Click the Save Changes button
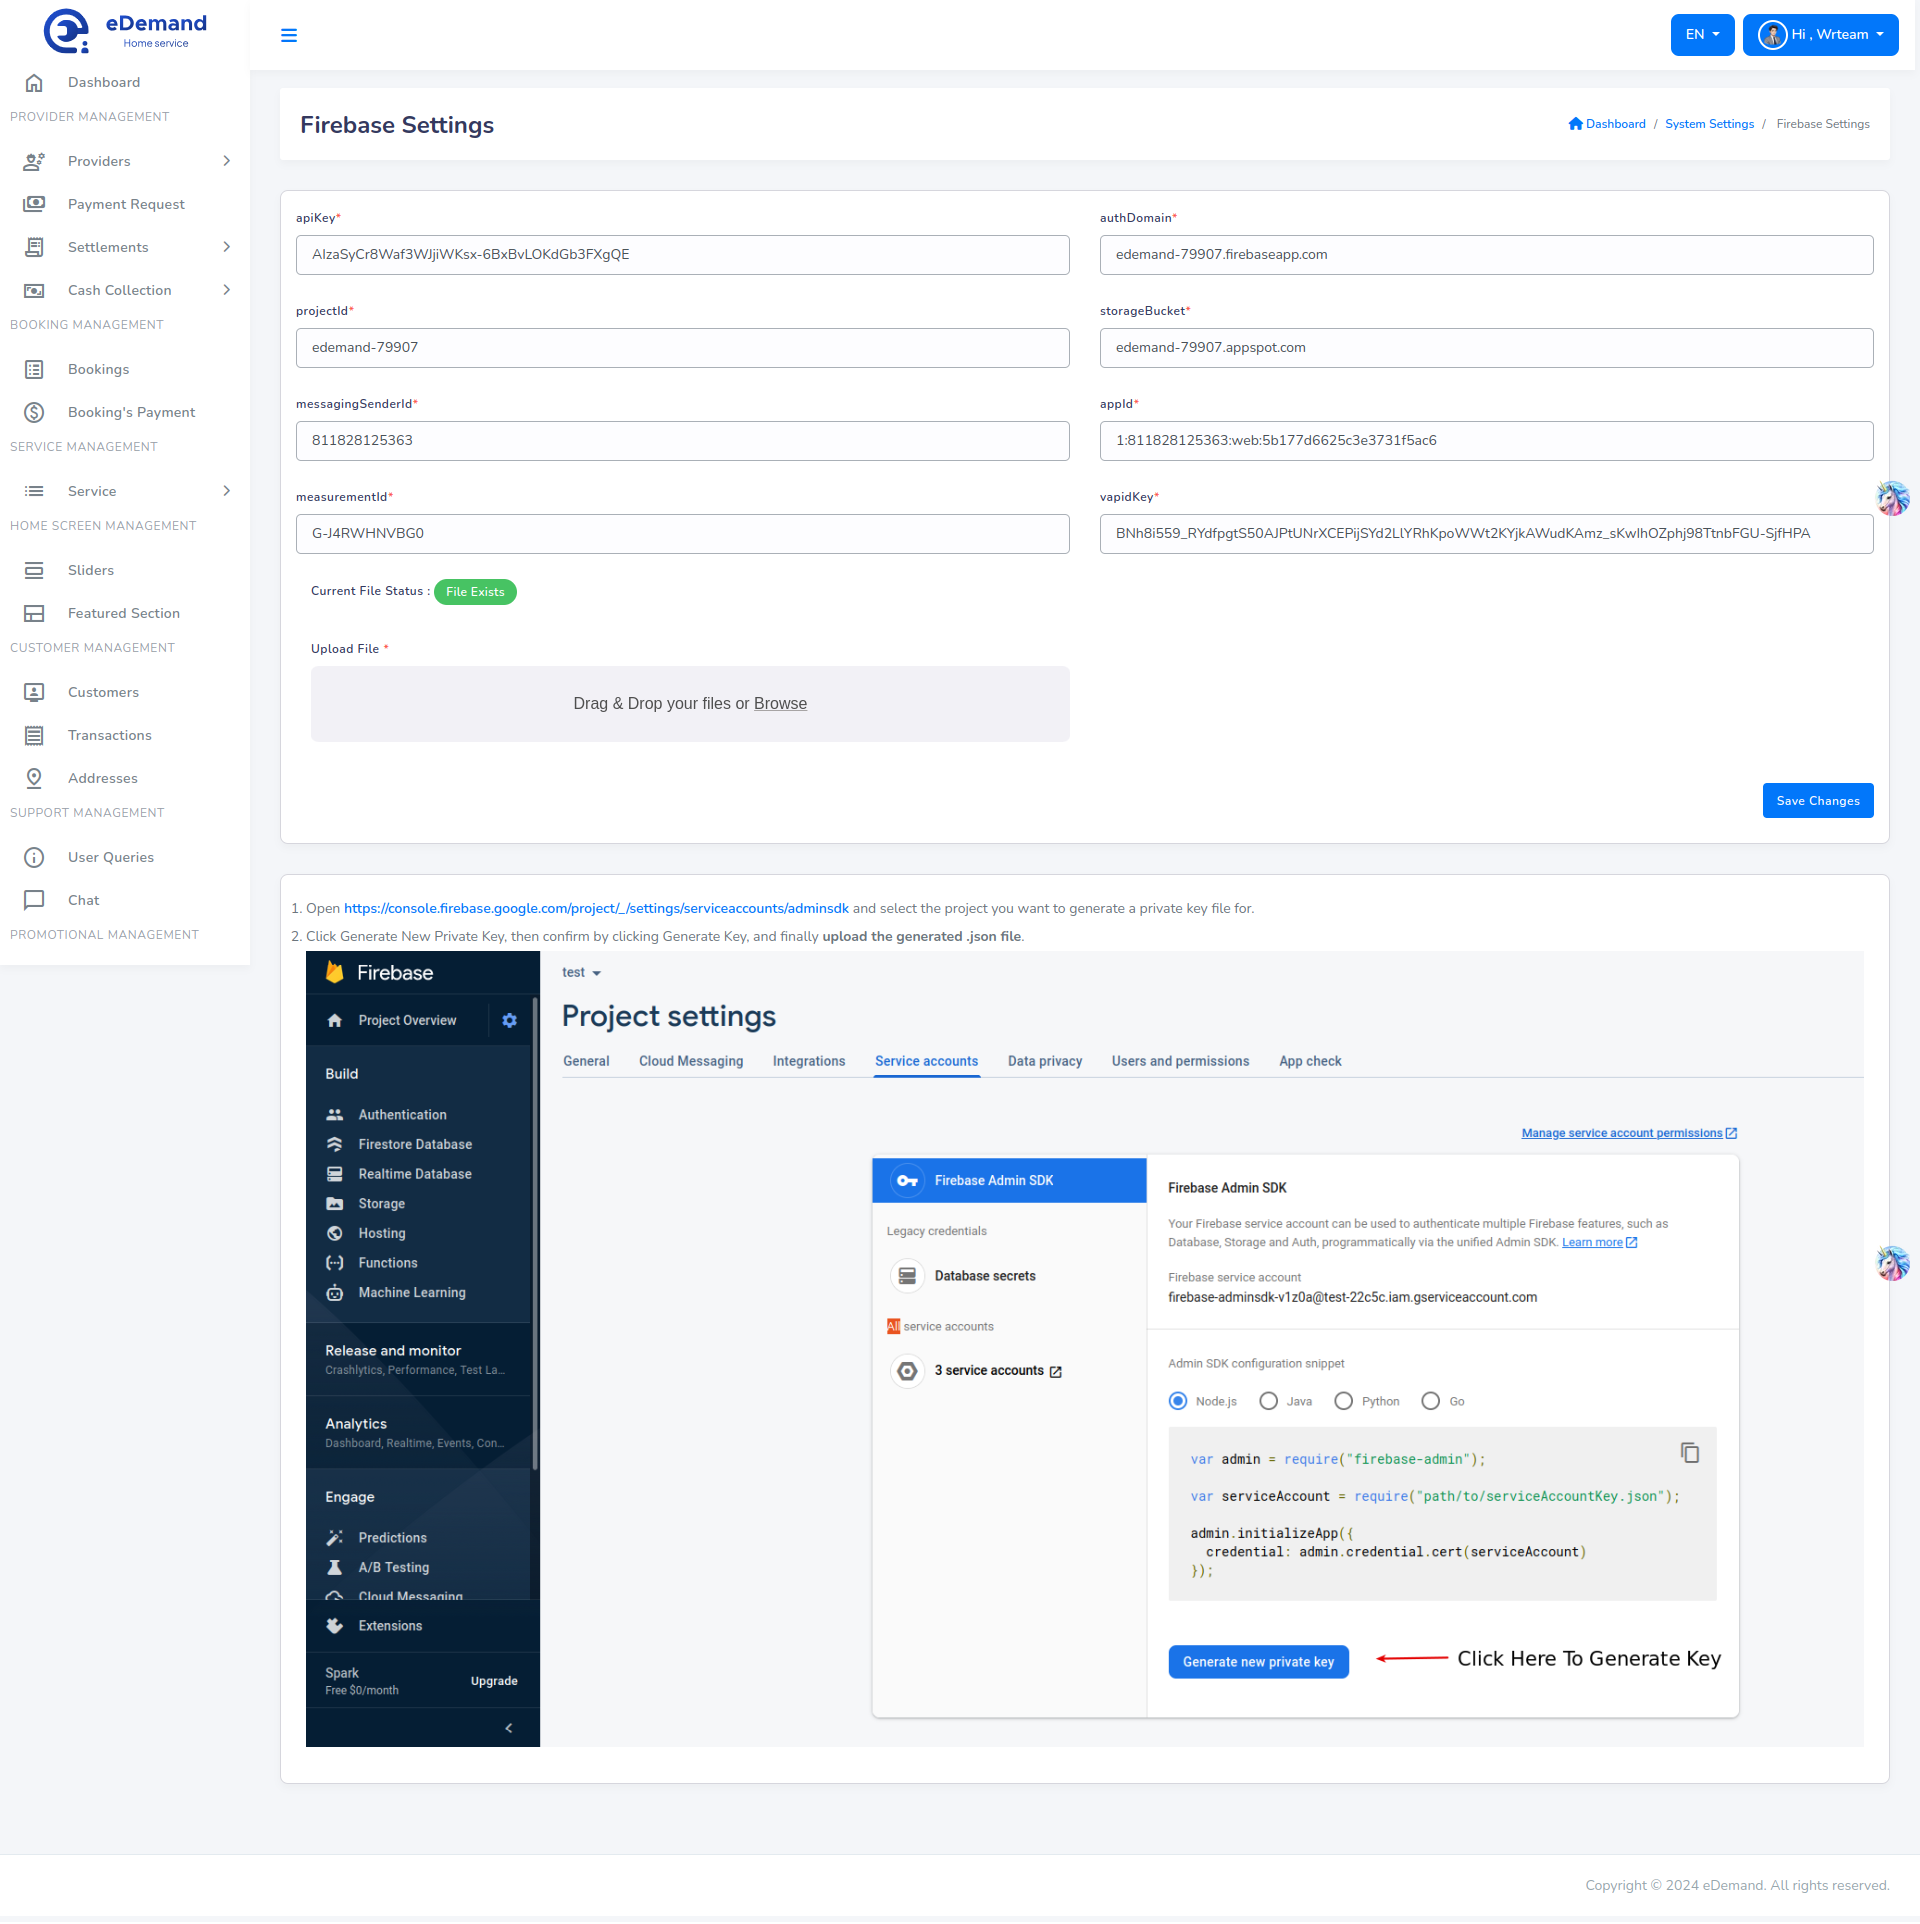The height and width of the screenshot is (1924, 1920). (1817, 802)
